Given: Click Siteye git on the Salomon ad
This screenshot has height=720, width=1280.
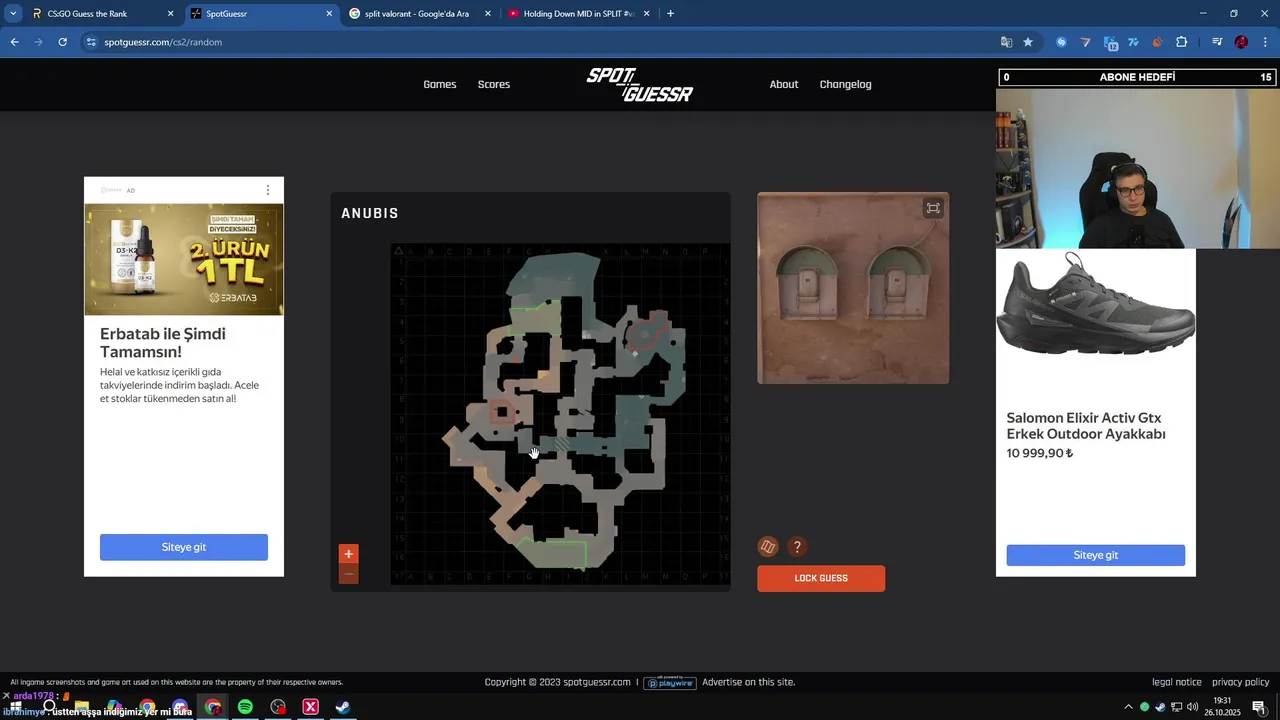Looking at the screenshot, I should [x=1096, y=555].
